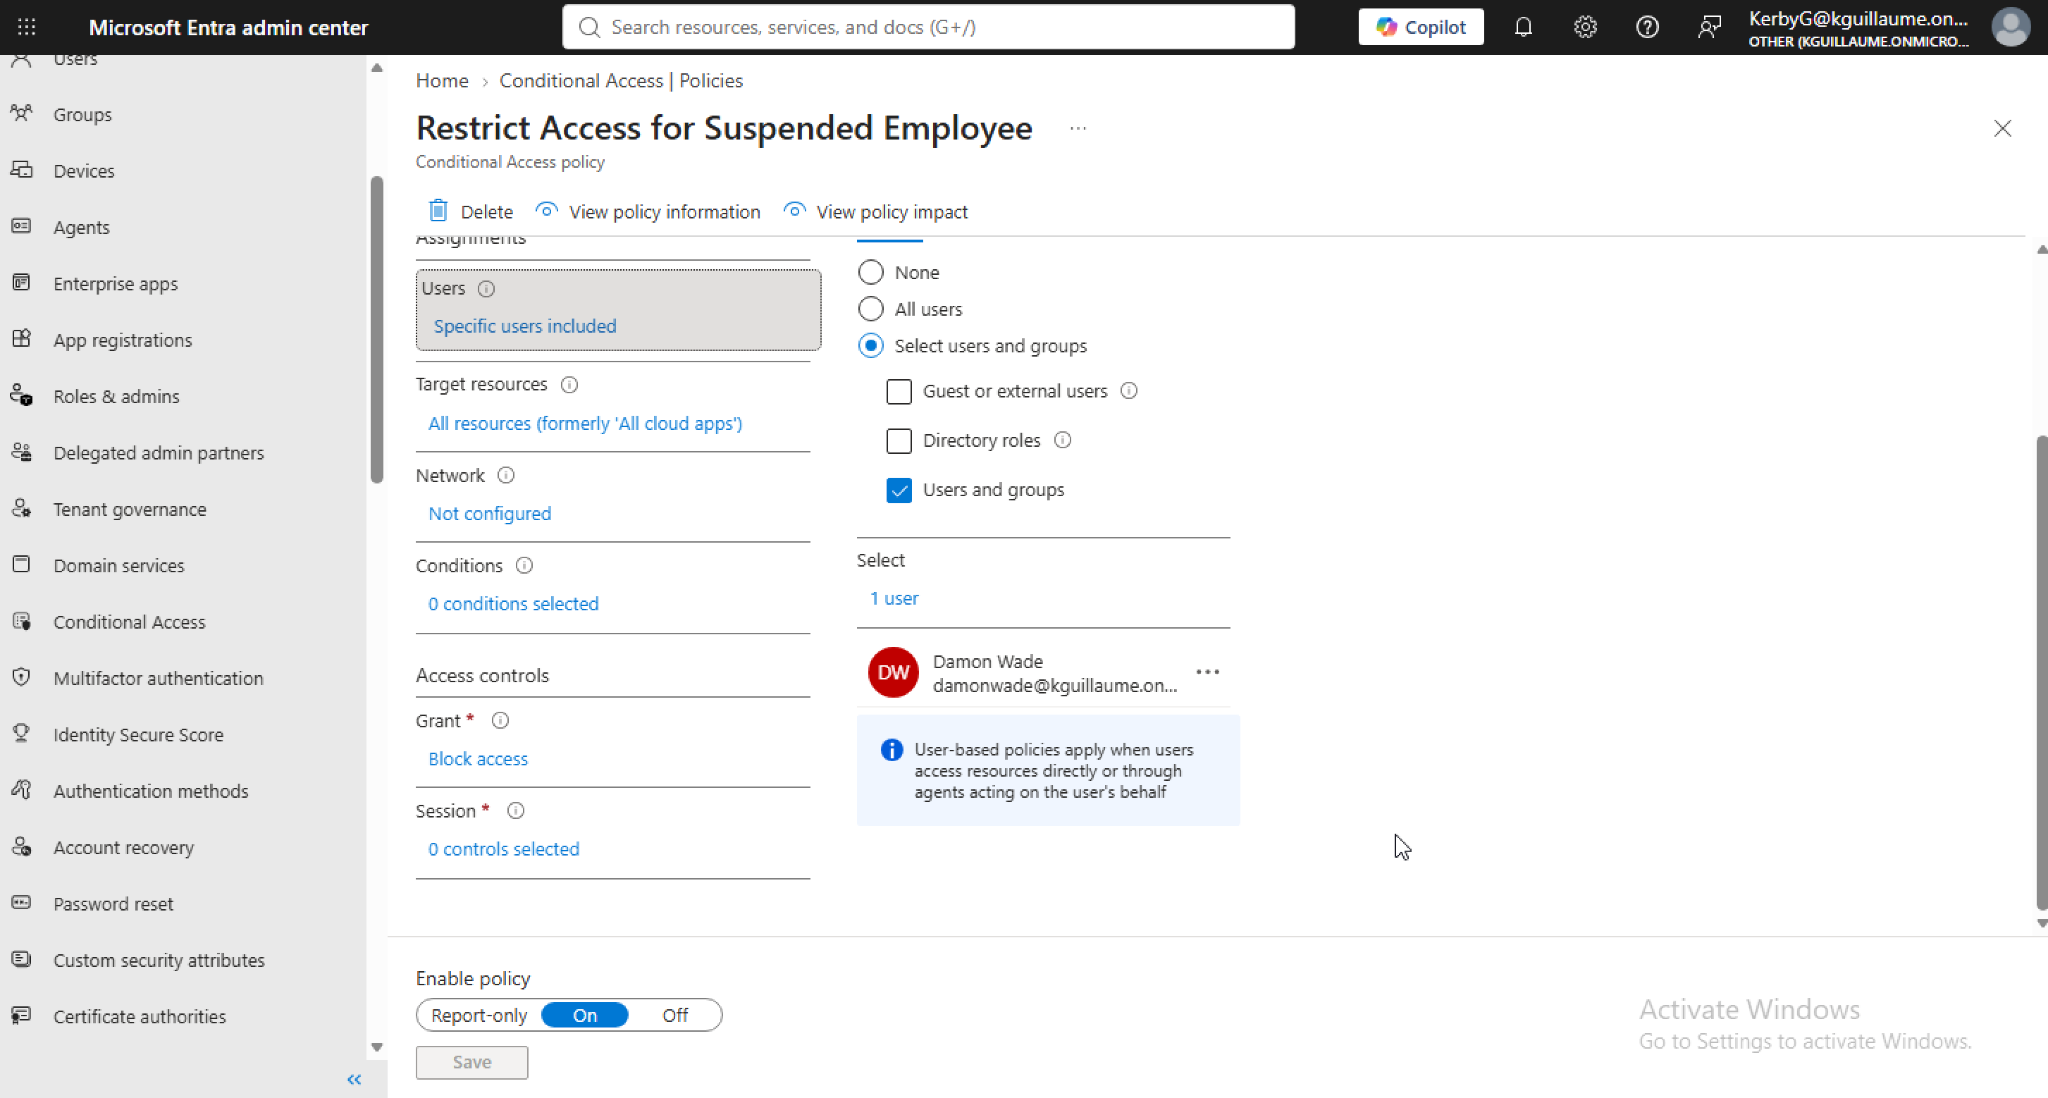Go to Conditional Access | Policies breadcrumb
The width and height of the screenshot is (2048, 1098).
pos(621,81)
